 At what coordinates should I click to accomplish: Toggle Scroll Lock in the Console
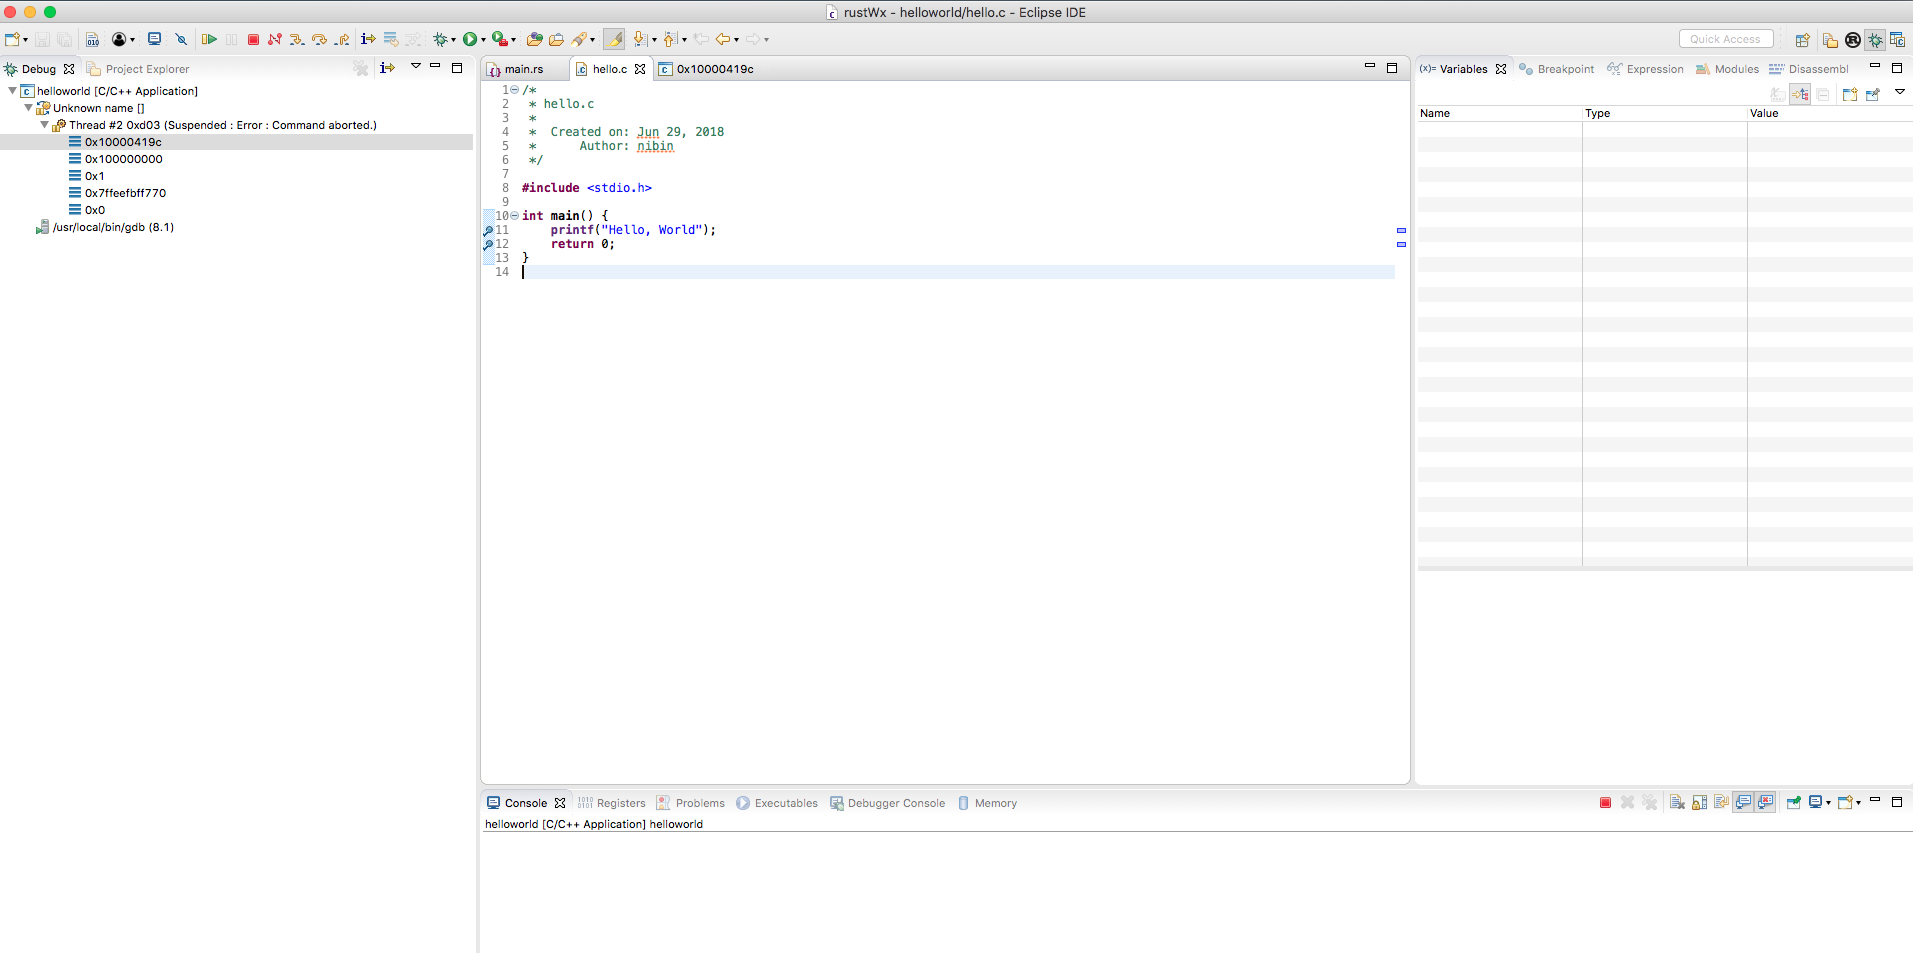[1700, 802]
